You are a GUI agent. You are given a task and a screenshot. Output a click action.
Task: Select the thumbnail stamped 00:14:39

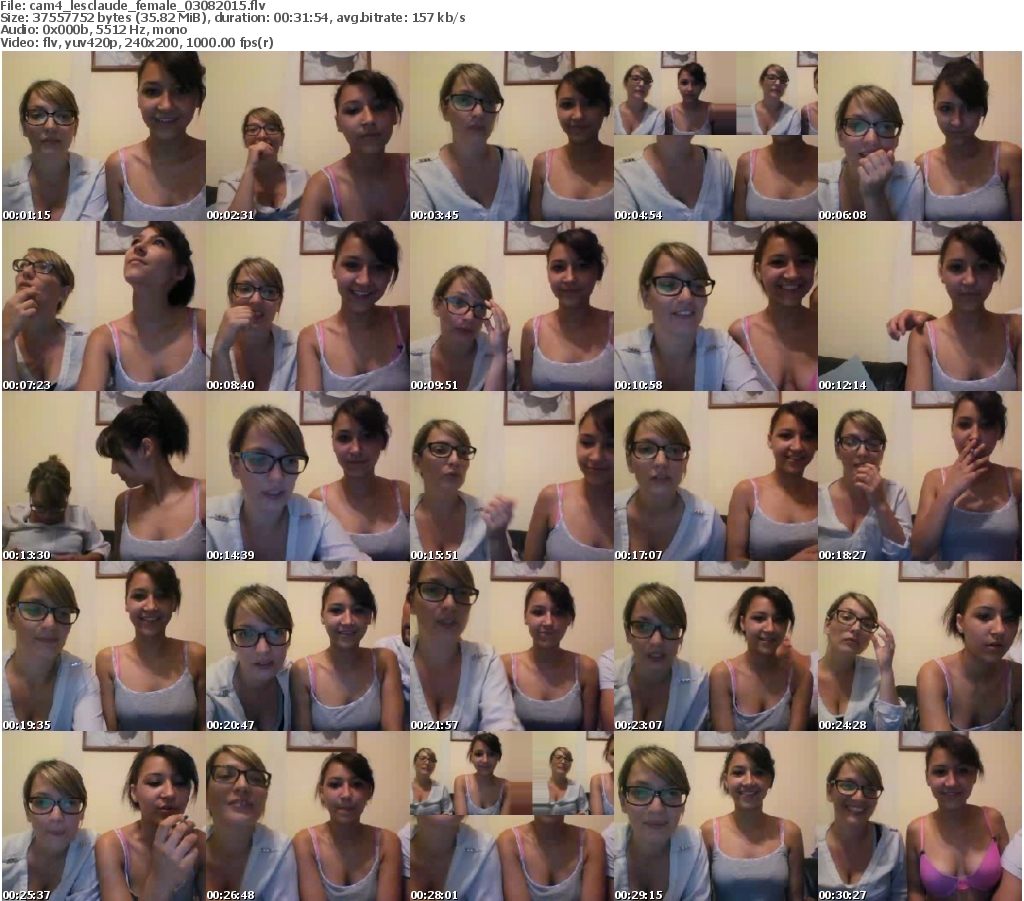[308, 477]
